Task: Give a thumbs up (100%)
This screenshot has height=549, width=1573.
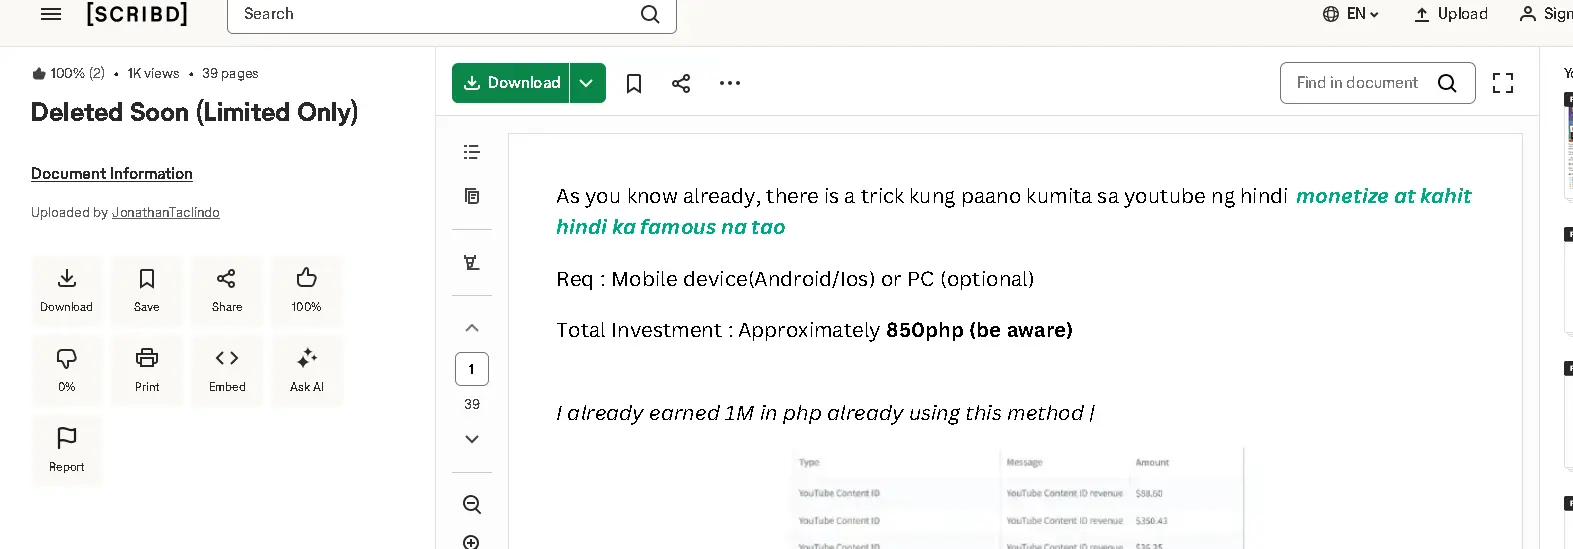Action: [307, 291]
